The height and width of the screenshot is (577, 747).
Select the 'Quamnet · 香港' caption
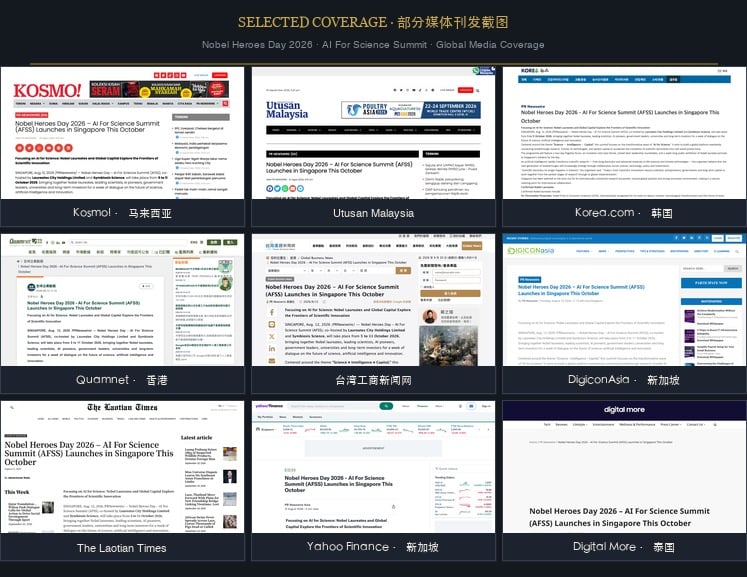click(122, 380)
